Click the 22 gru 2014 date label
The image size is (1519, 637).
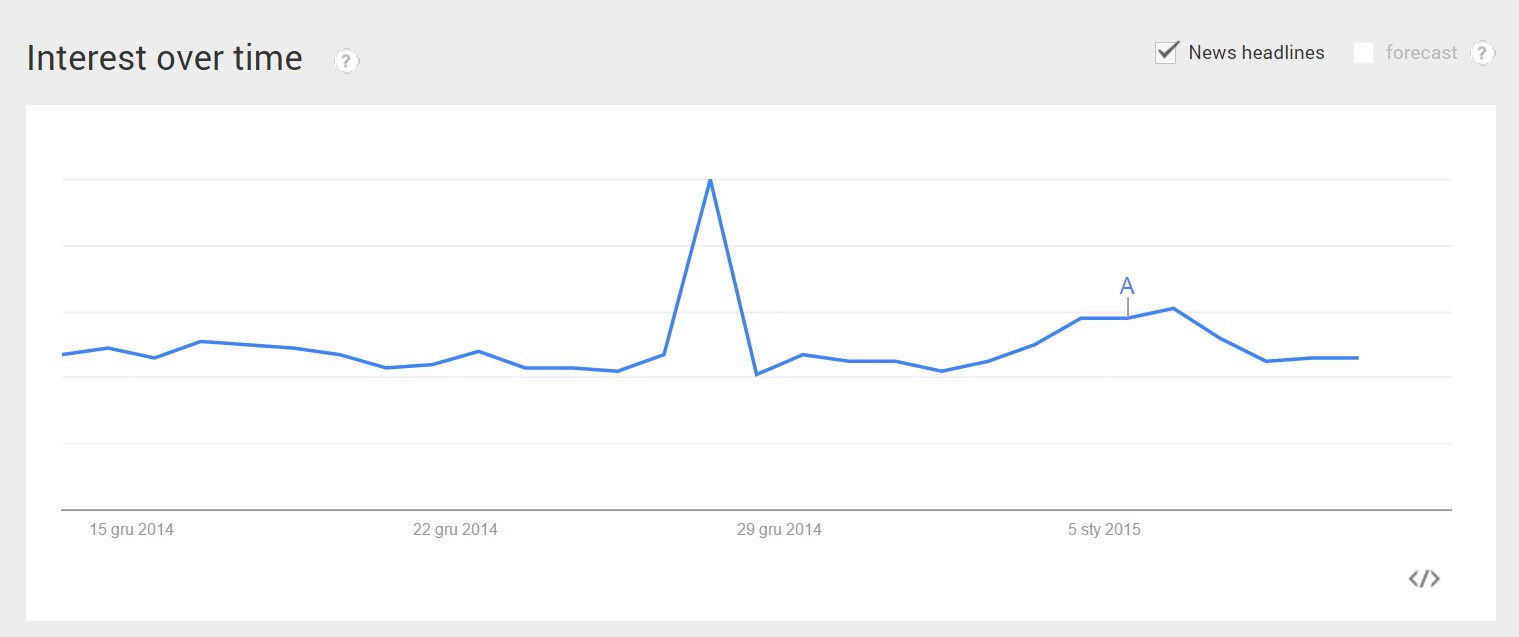(455, 530)
